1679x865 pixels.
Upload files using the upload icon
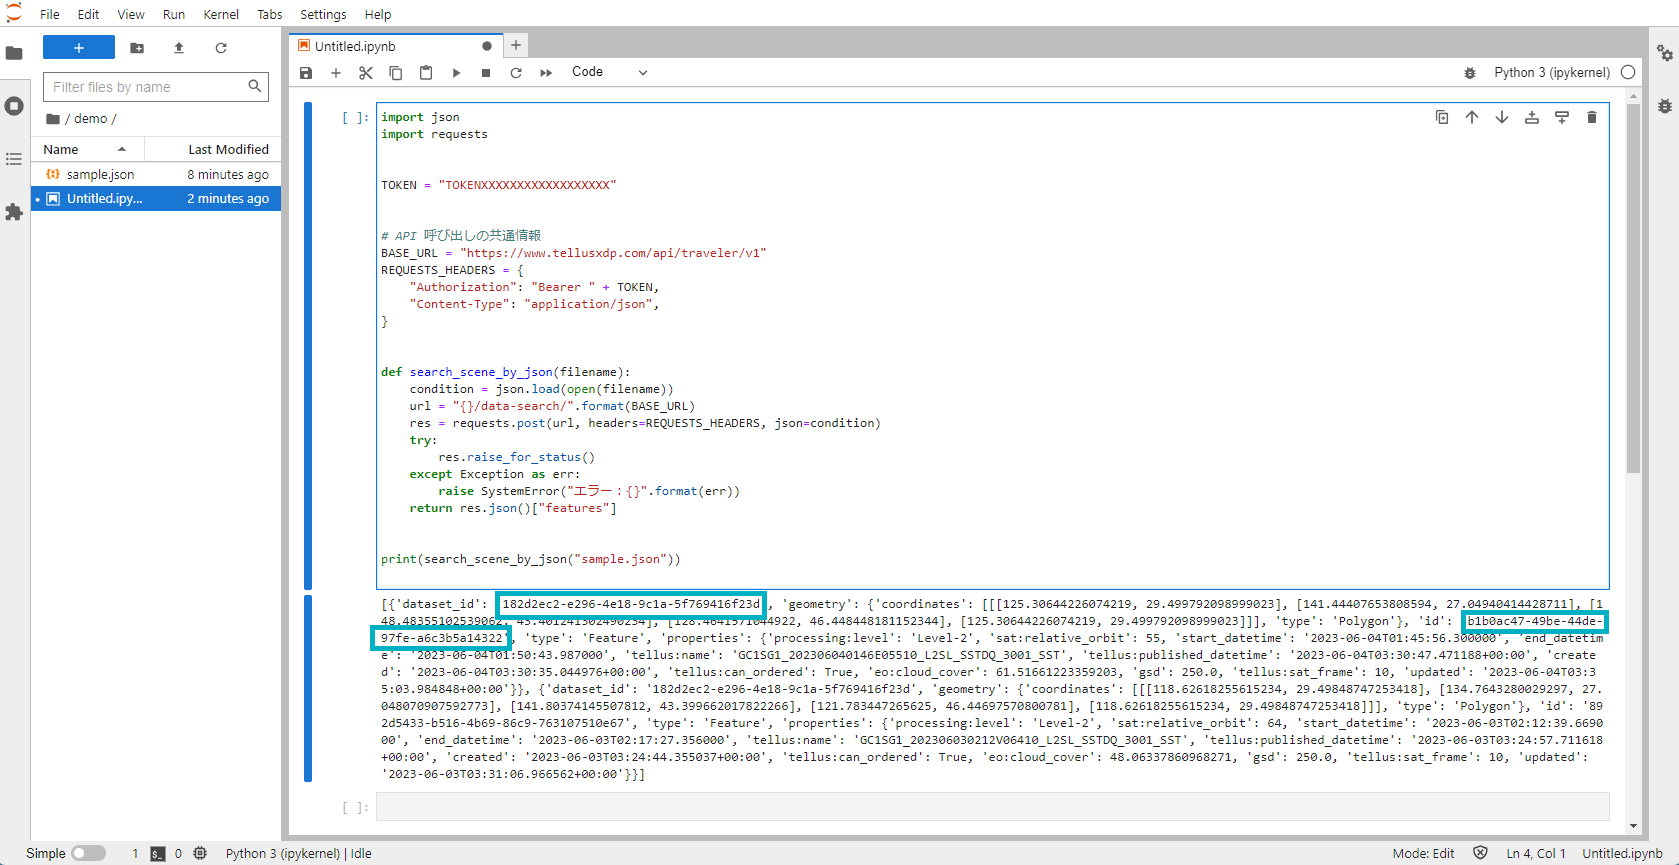click(179, 48)
